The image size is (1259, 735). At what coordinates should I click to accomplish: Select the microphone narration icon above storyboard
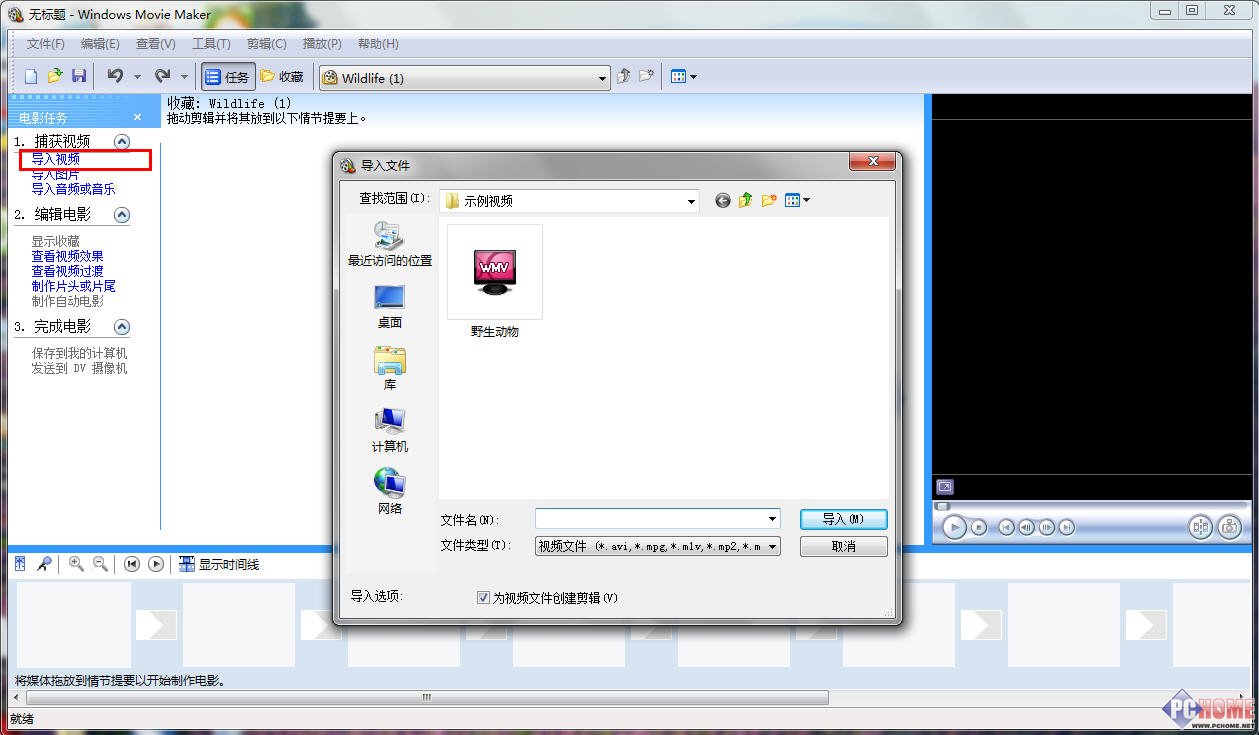(44, 563)
